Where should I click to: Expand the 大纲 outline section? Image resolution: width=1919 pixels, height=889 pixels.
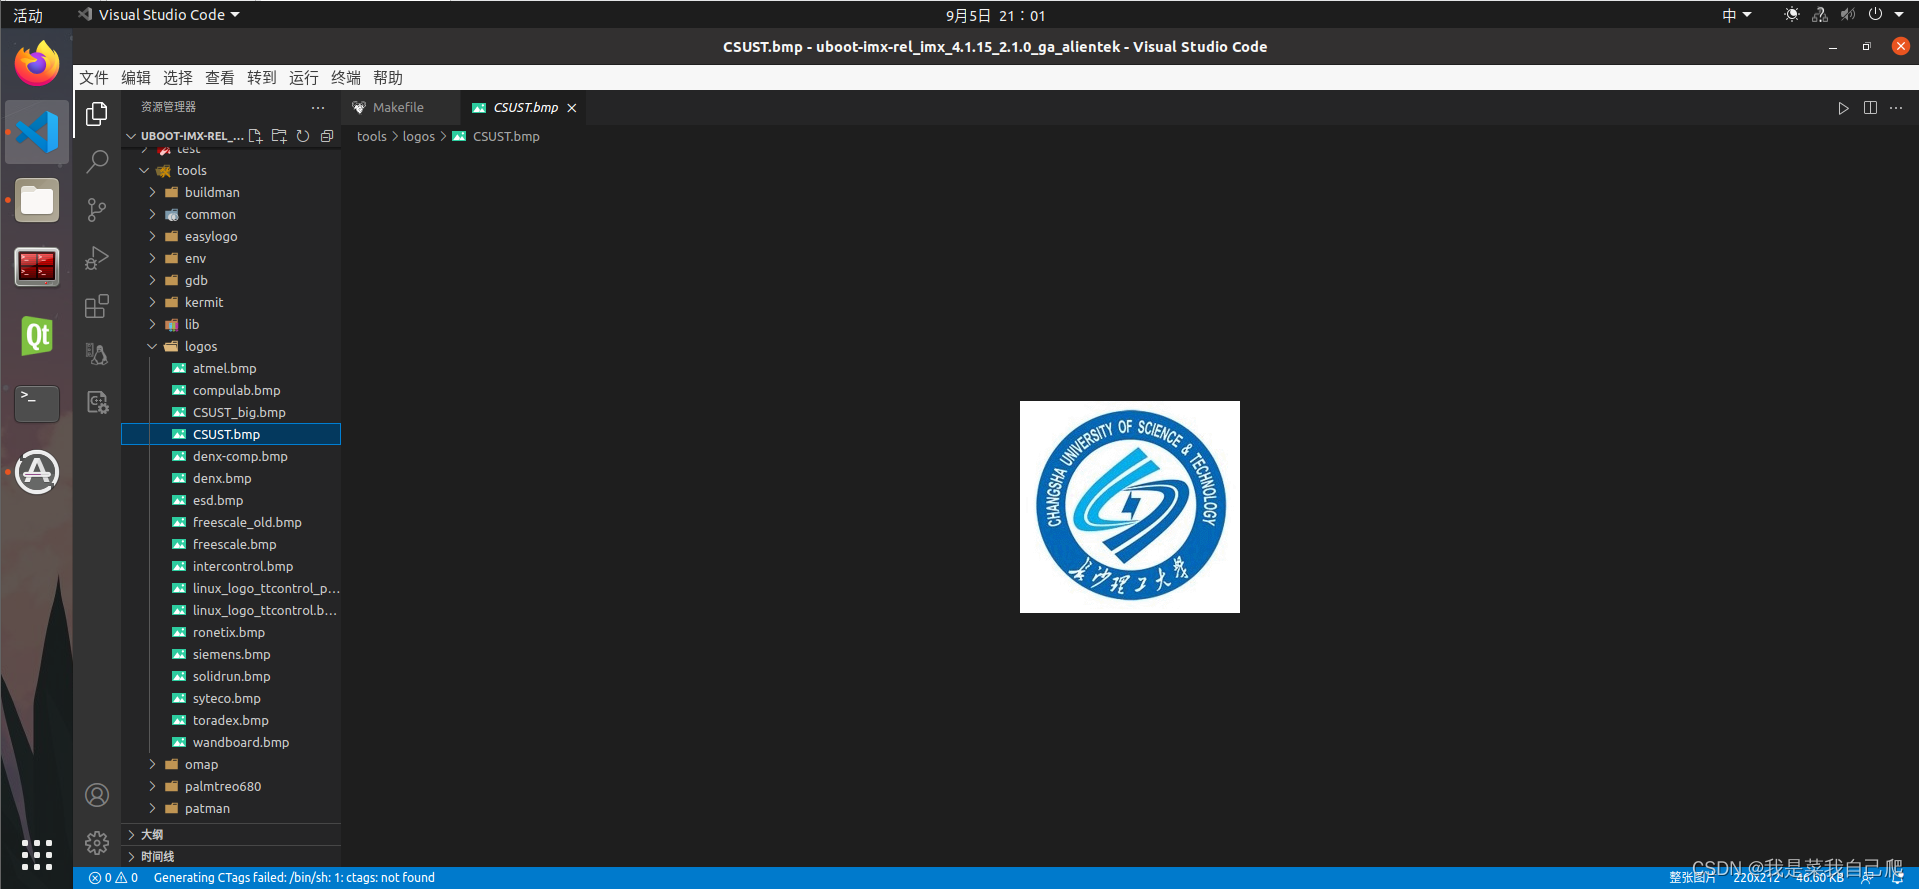click(231, 834)
